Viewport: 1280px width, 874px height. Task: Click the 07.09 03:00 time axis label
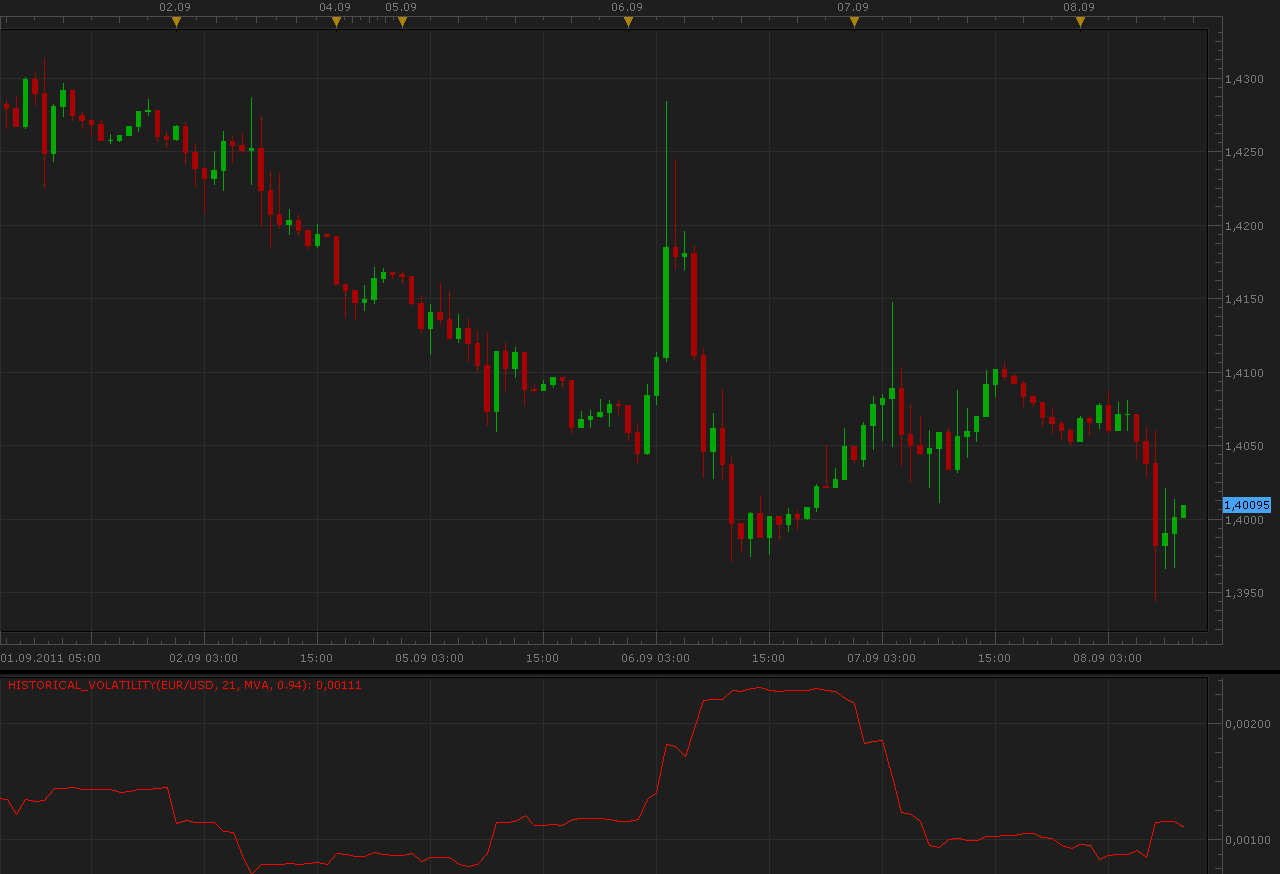pos(882,658)
